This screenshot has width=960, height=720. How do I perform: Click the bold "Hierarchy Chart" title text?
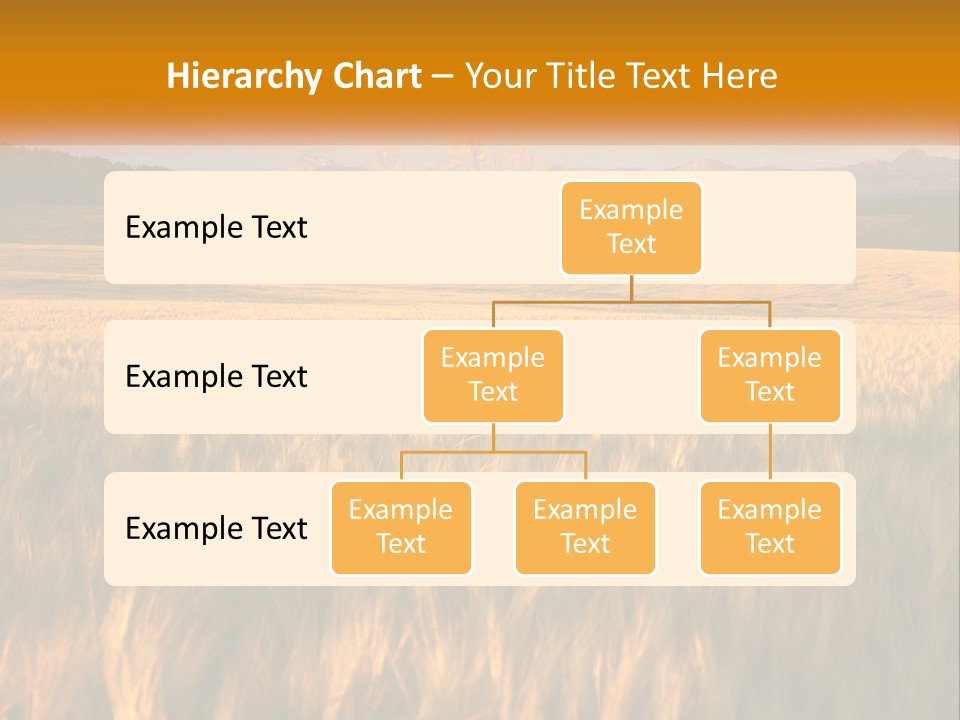[x=293, y=76]
